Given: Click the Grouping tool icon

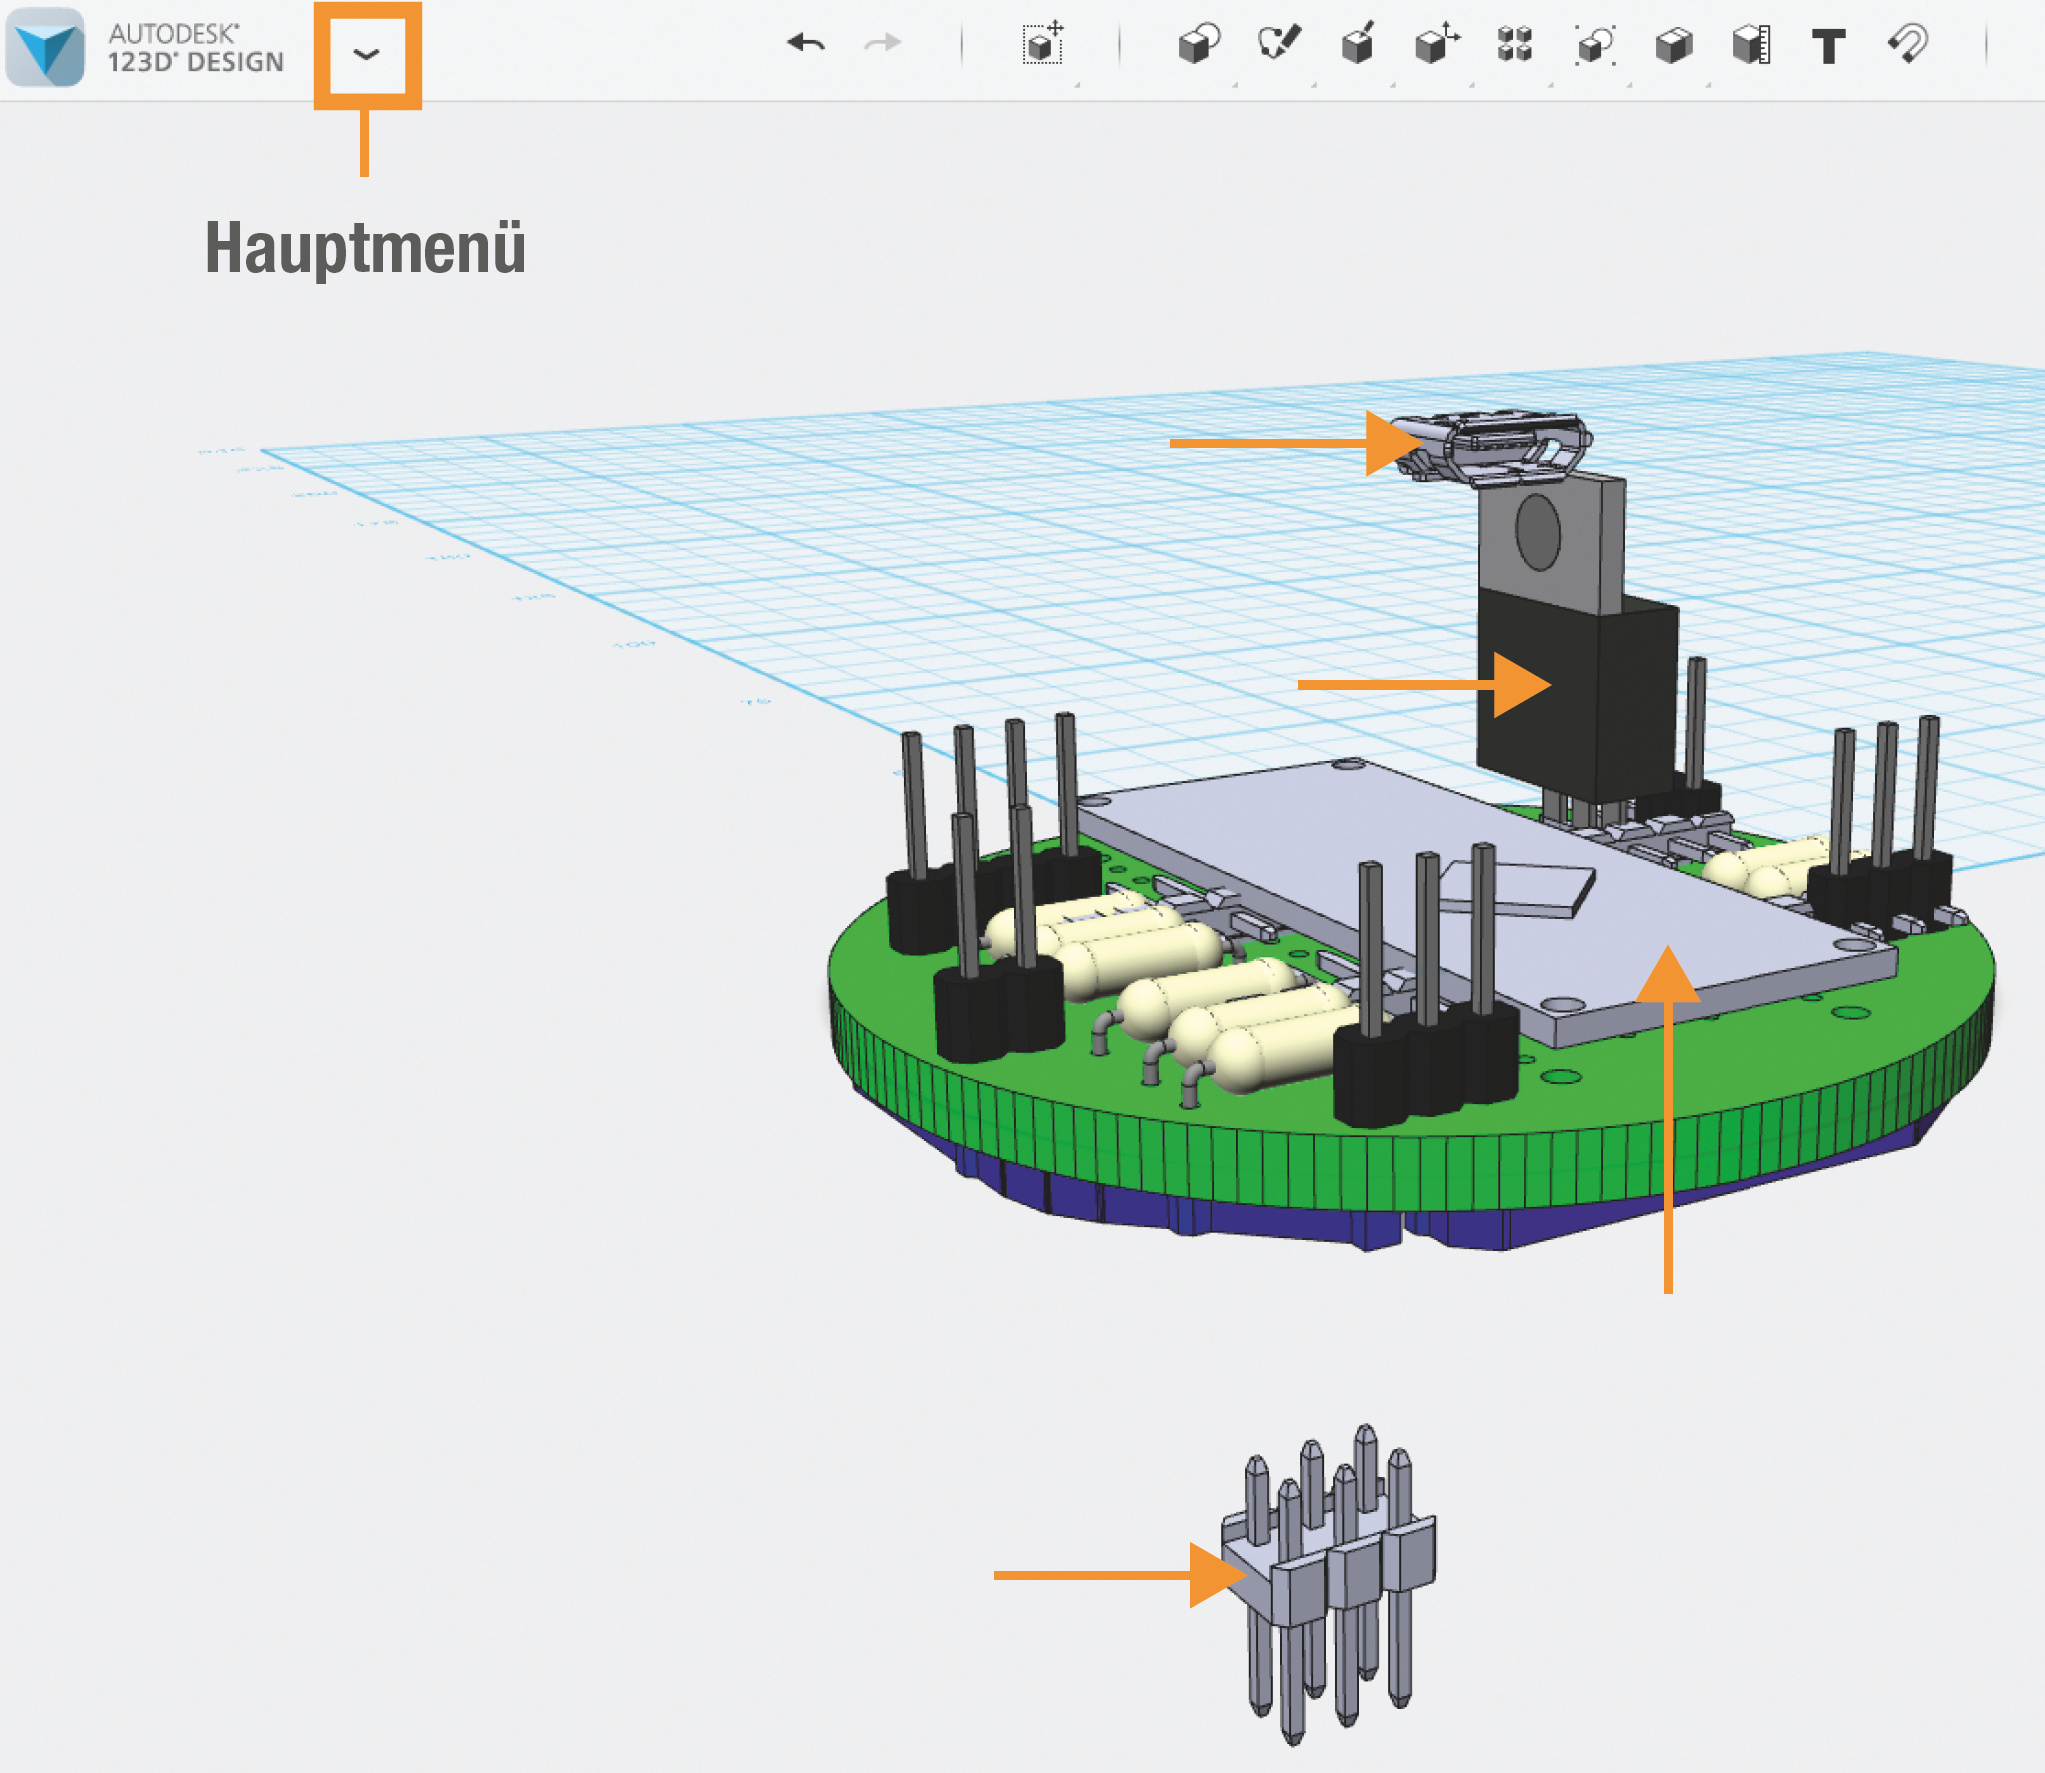Looking at the screenshot, I should [1594, 44].
